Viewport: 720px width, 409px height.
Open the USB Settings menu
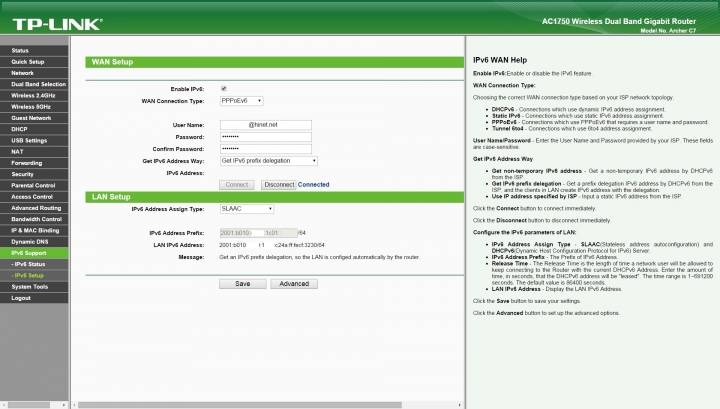(x=34, y=140)
